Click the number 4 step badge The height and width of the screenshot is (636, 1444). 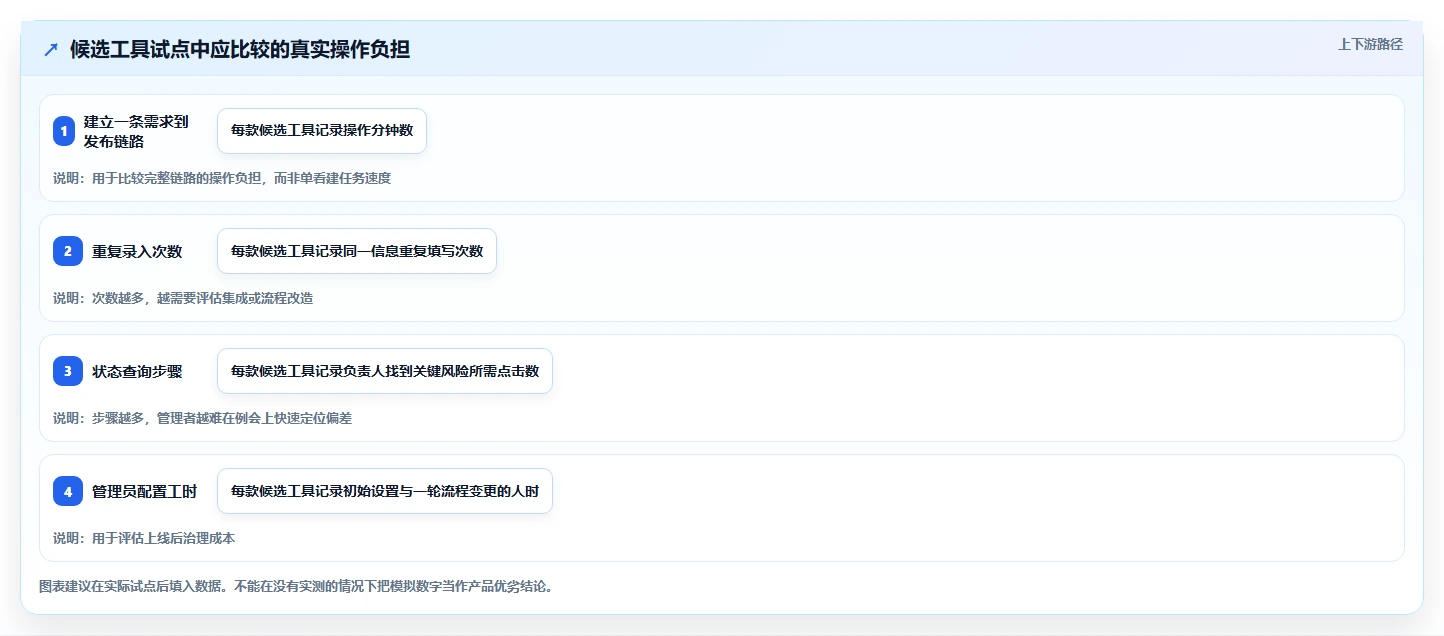(68, 491)
